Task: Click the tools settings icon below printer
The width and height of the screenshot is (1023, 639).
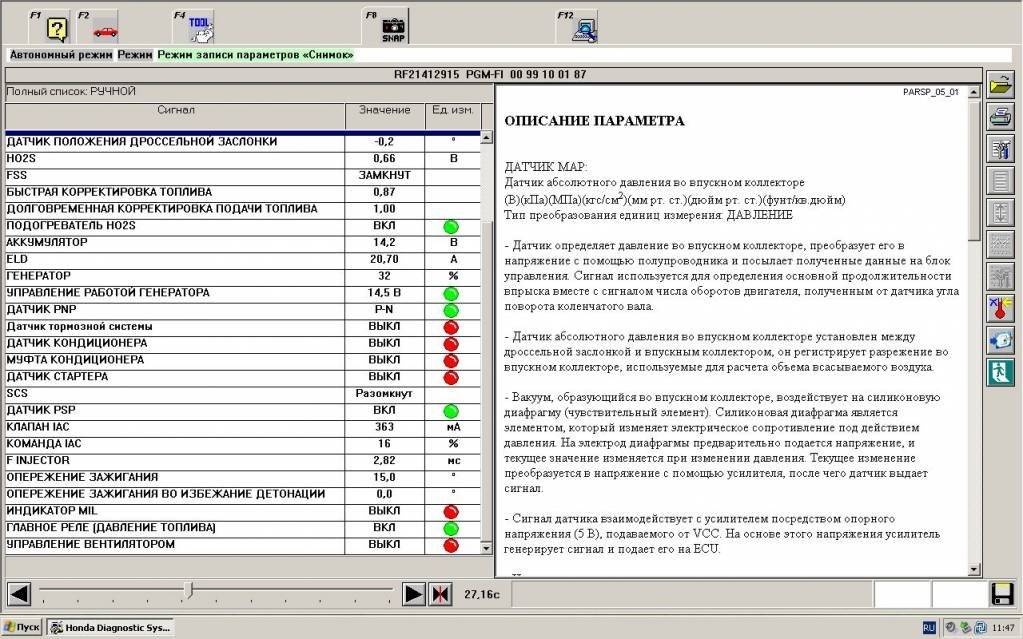Action: coord(1000,149)
